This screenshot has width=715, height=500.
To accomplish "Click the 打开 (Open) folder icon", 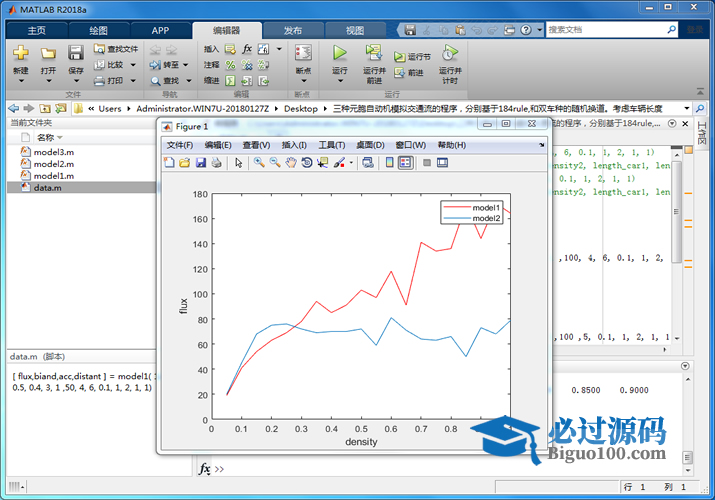I will pyautogui.click(x=48, y=54).
